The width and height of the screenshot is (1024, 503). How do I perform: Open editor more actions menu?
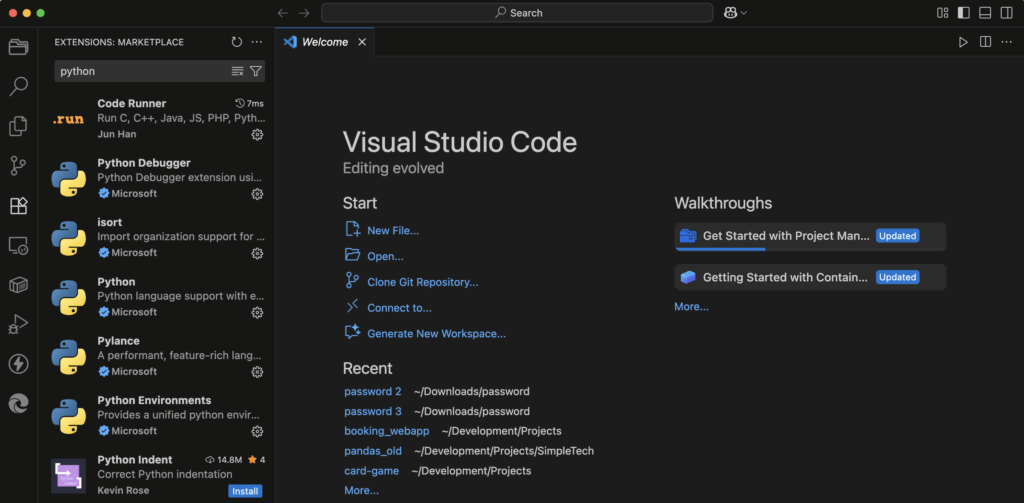(x=1006, y=42)
